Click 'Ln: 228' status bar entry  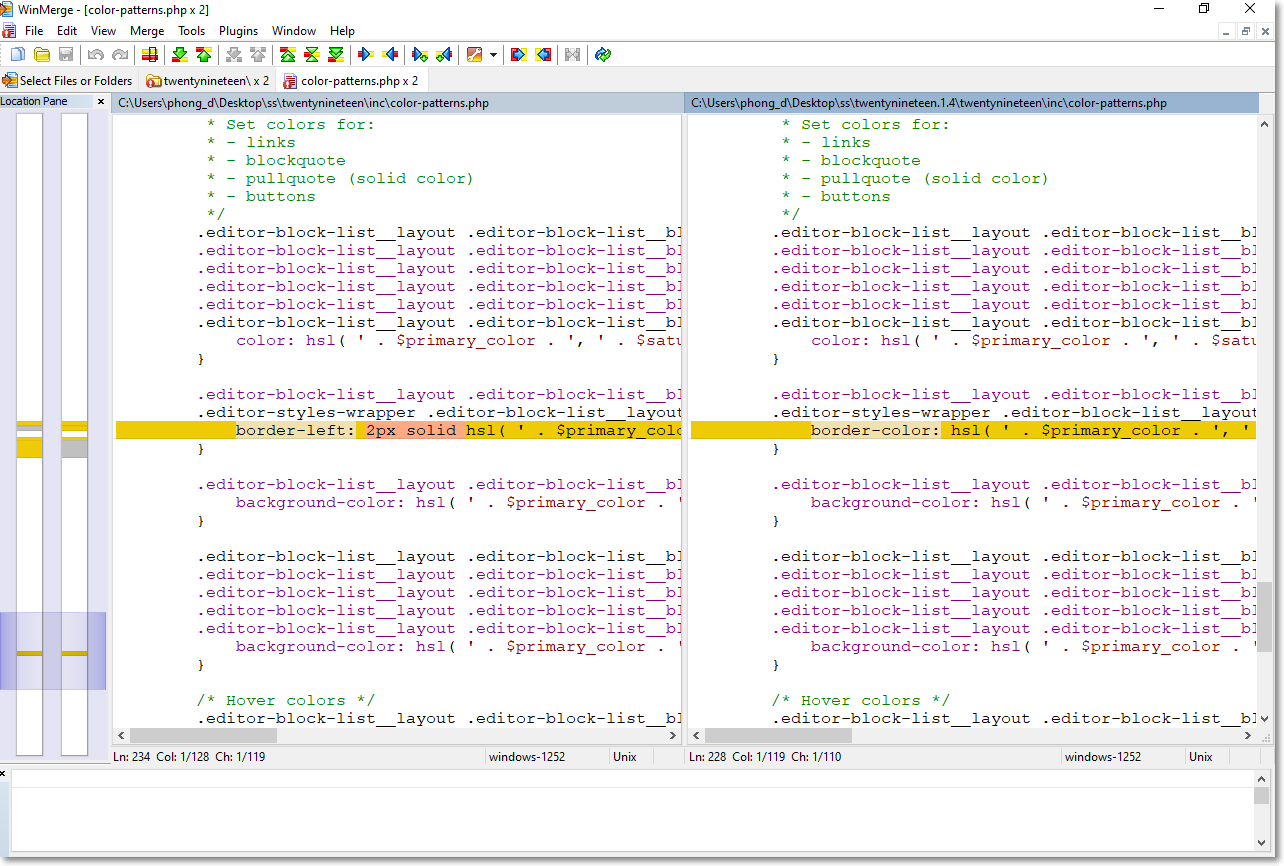coord(707,757)
